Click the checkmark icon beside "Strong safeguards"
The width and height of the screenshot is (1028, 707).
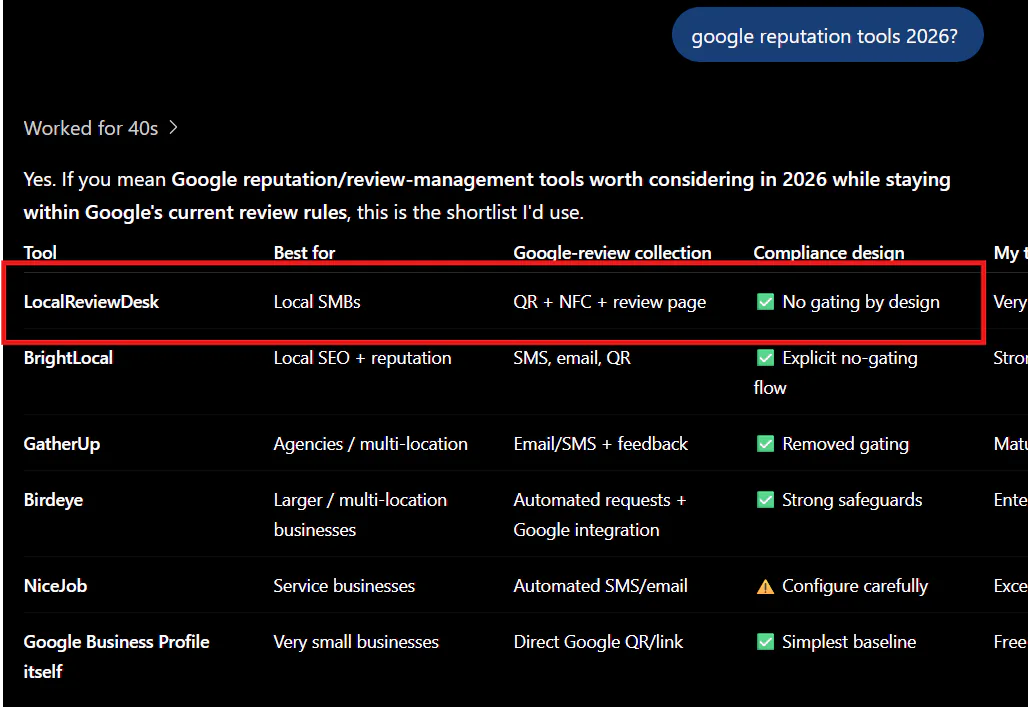[x=765, y=500]
